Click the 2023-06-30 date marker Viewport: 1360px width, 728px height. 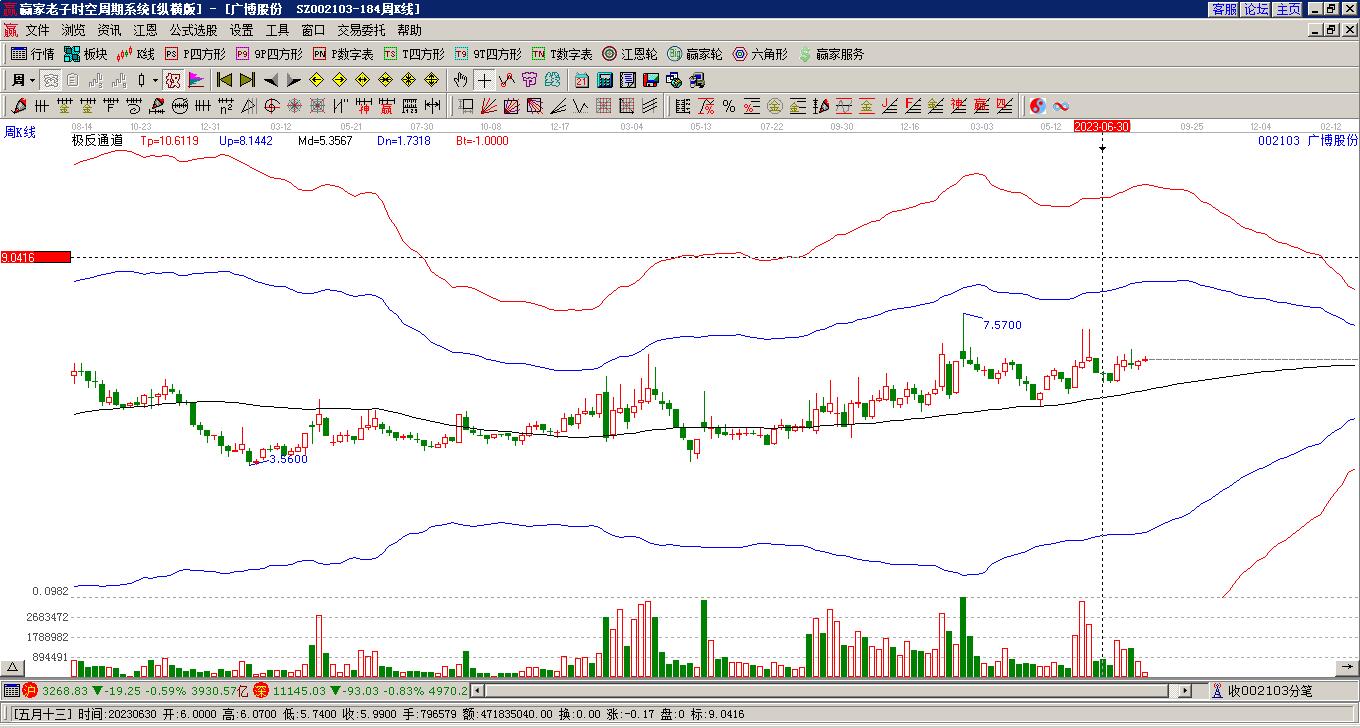(1102, 126)
